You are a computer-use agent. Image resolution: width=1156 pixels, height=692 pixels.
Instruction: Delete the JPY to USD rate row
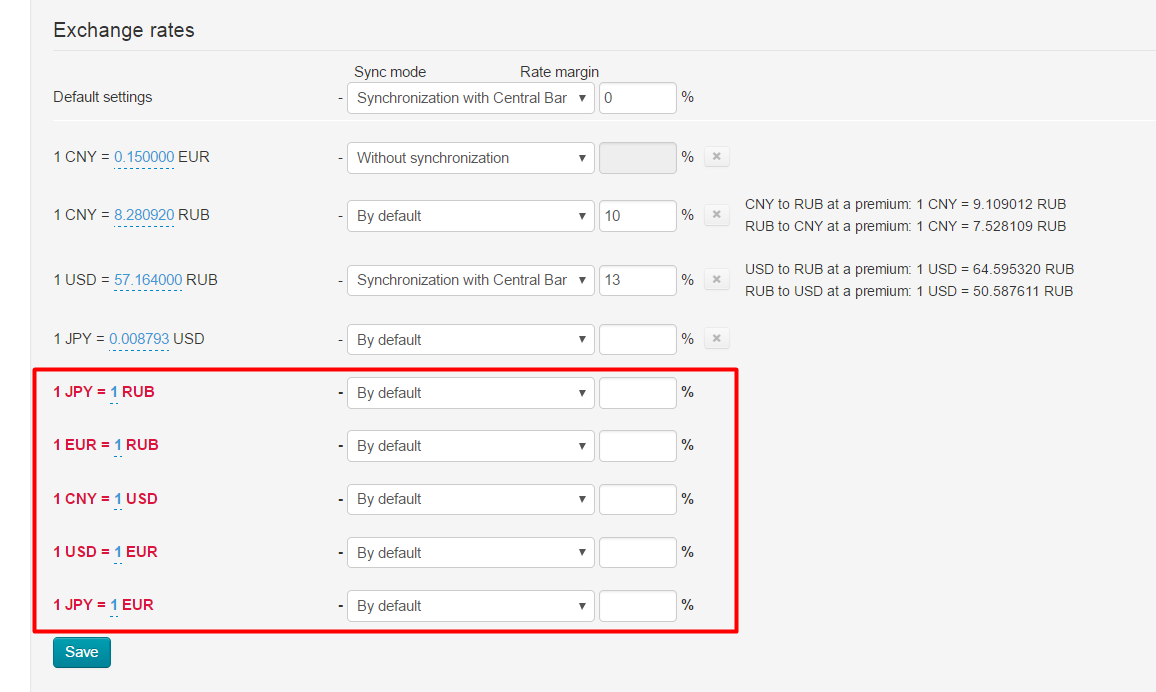pos(717,339)
